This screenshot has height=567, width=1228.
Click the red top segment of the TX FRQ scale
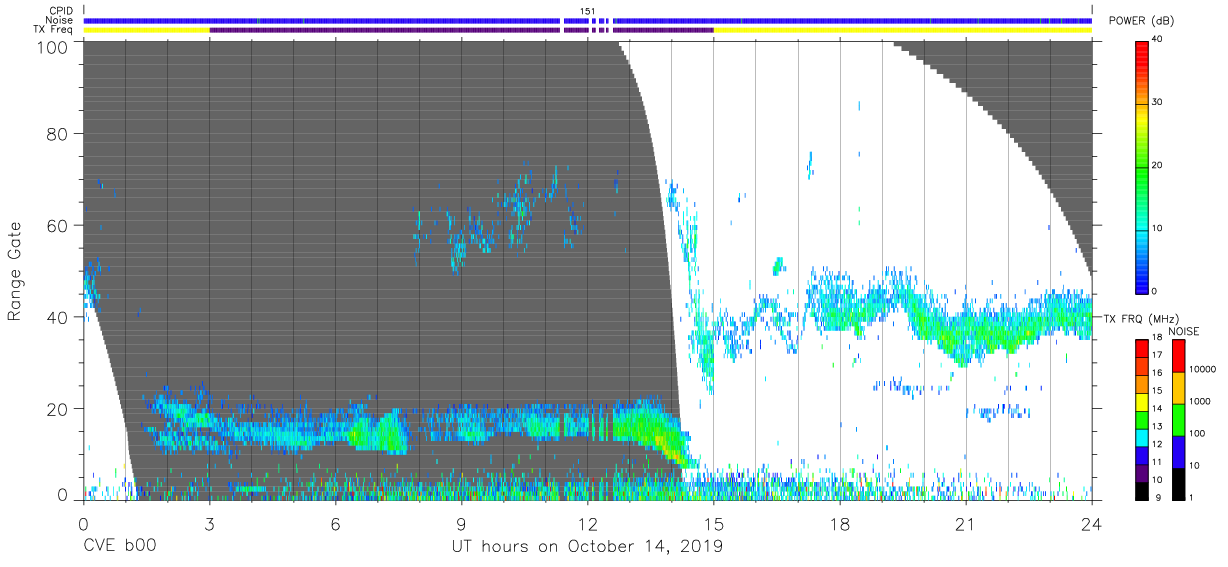(1141, 349)
